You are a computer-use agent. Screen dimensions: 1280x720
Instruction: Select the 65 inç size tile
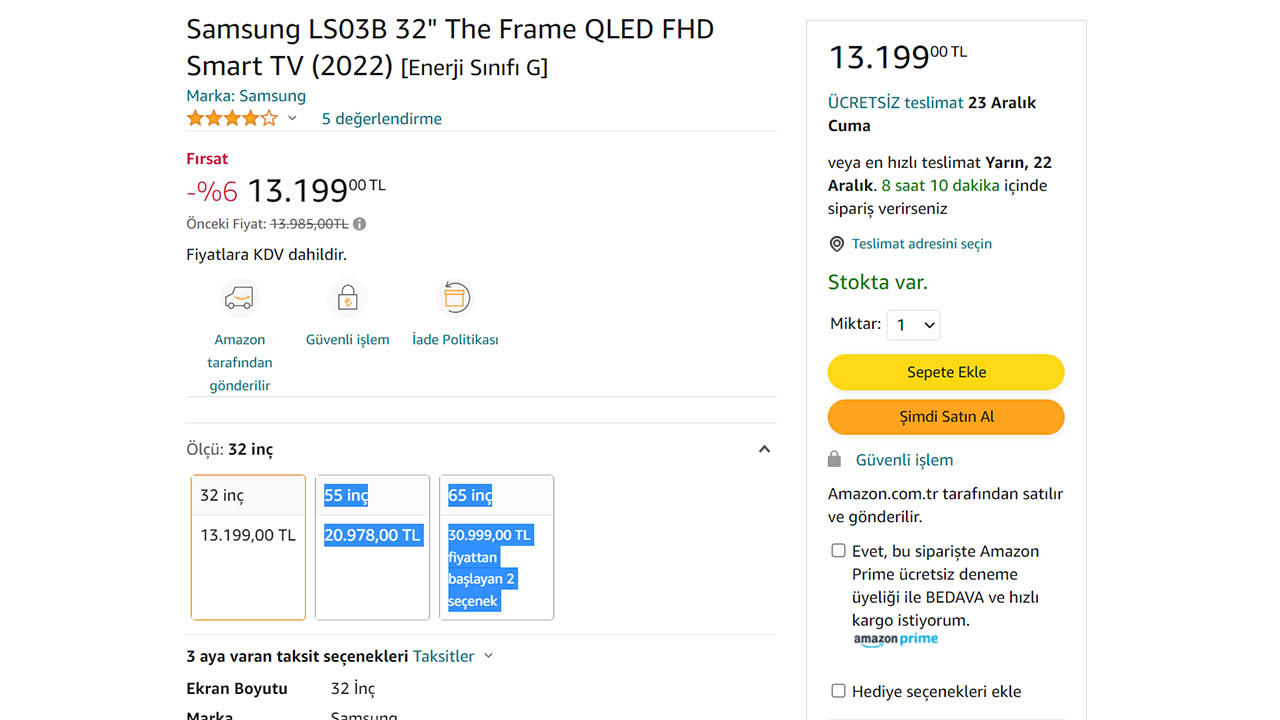click(x=497, y=547)
